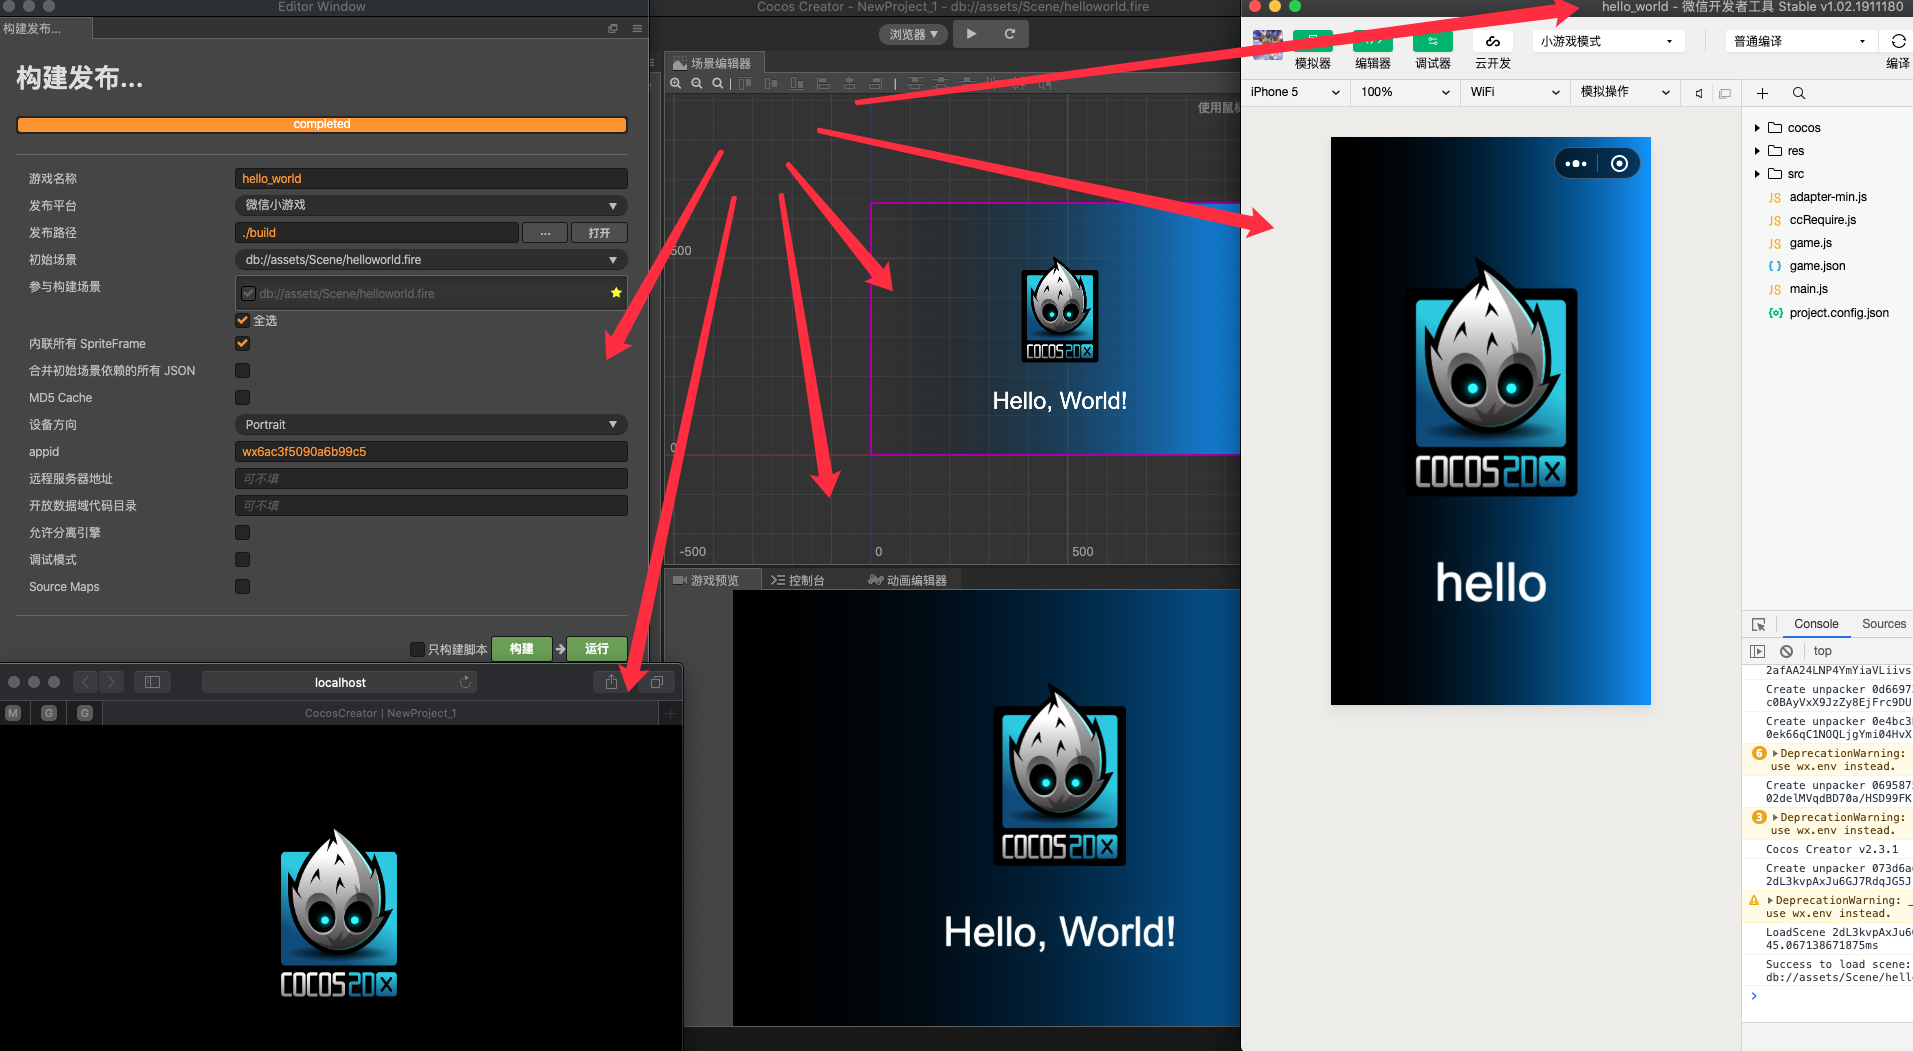
Task: Detach the simulator window
Action: pyautogui.click(x=1725, y=93)
